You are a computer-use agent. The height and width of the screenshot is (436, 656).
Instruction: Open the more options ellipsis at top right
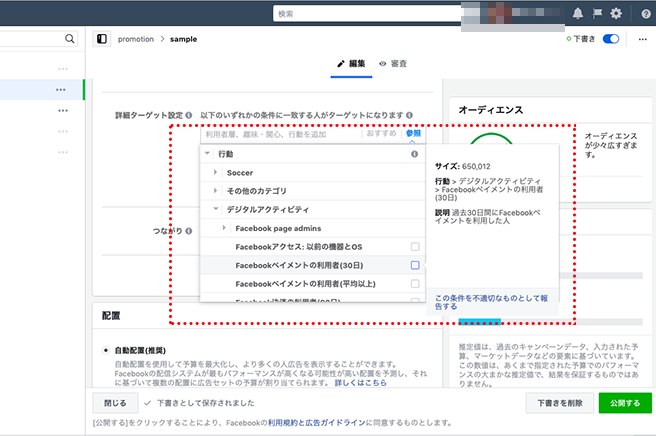[x=643, y=39]
